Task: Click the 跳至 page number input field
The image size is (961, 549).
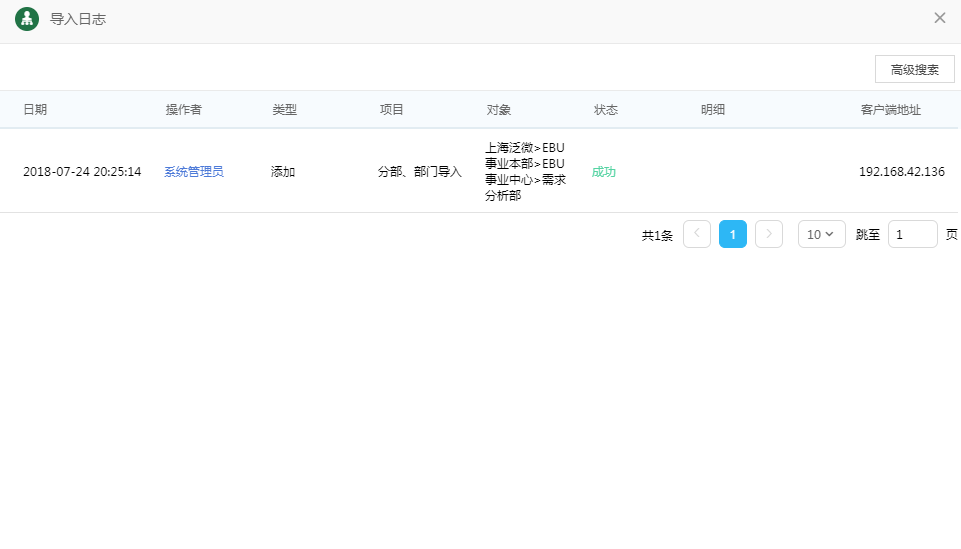Action: pos(912,234)
